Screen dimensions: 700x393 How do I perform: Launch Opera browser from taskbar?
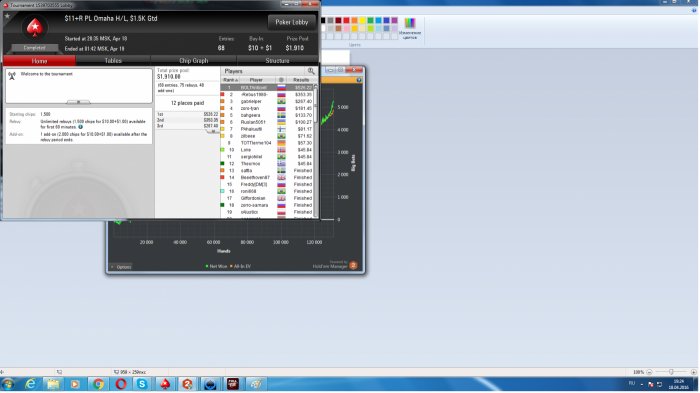click(x=121, y=384)
